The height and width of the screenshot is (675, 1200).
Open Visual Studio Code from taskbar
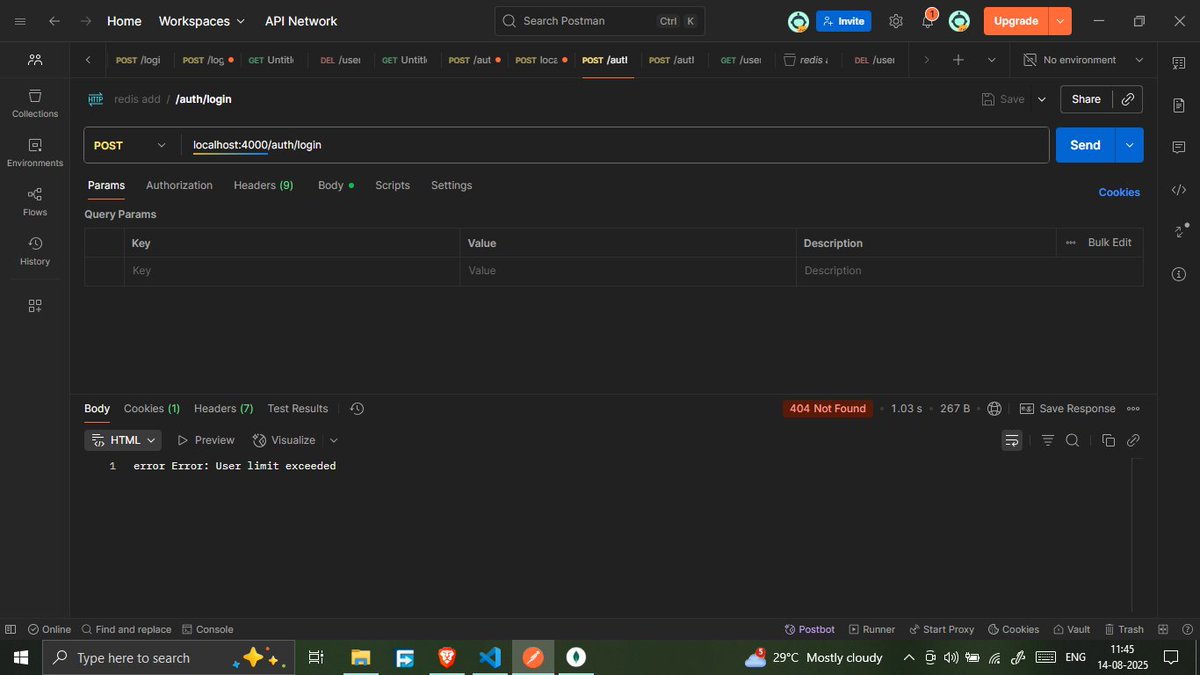(489, 658)
